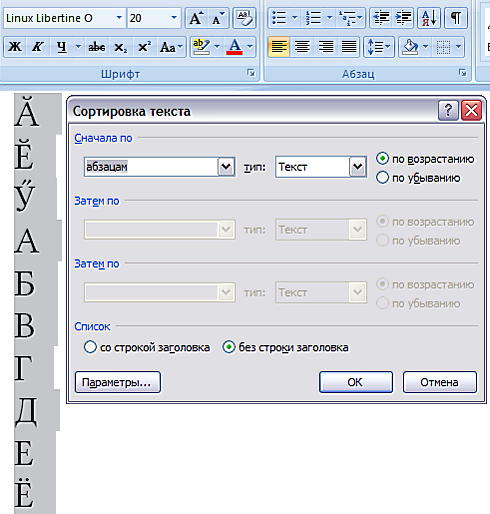Open the red font color dropdown arrow
Image resolution: width=490 pixels, height=514 pixels.
click(x=250, y=47)
